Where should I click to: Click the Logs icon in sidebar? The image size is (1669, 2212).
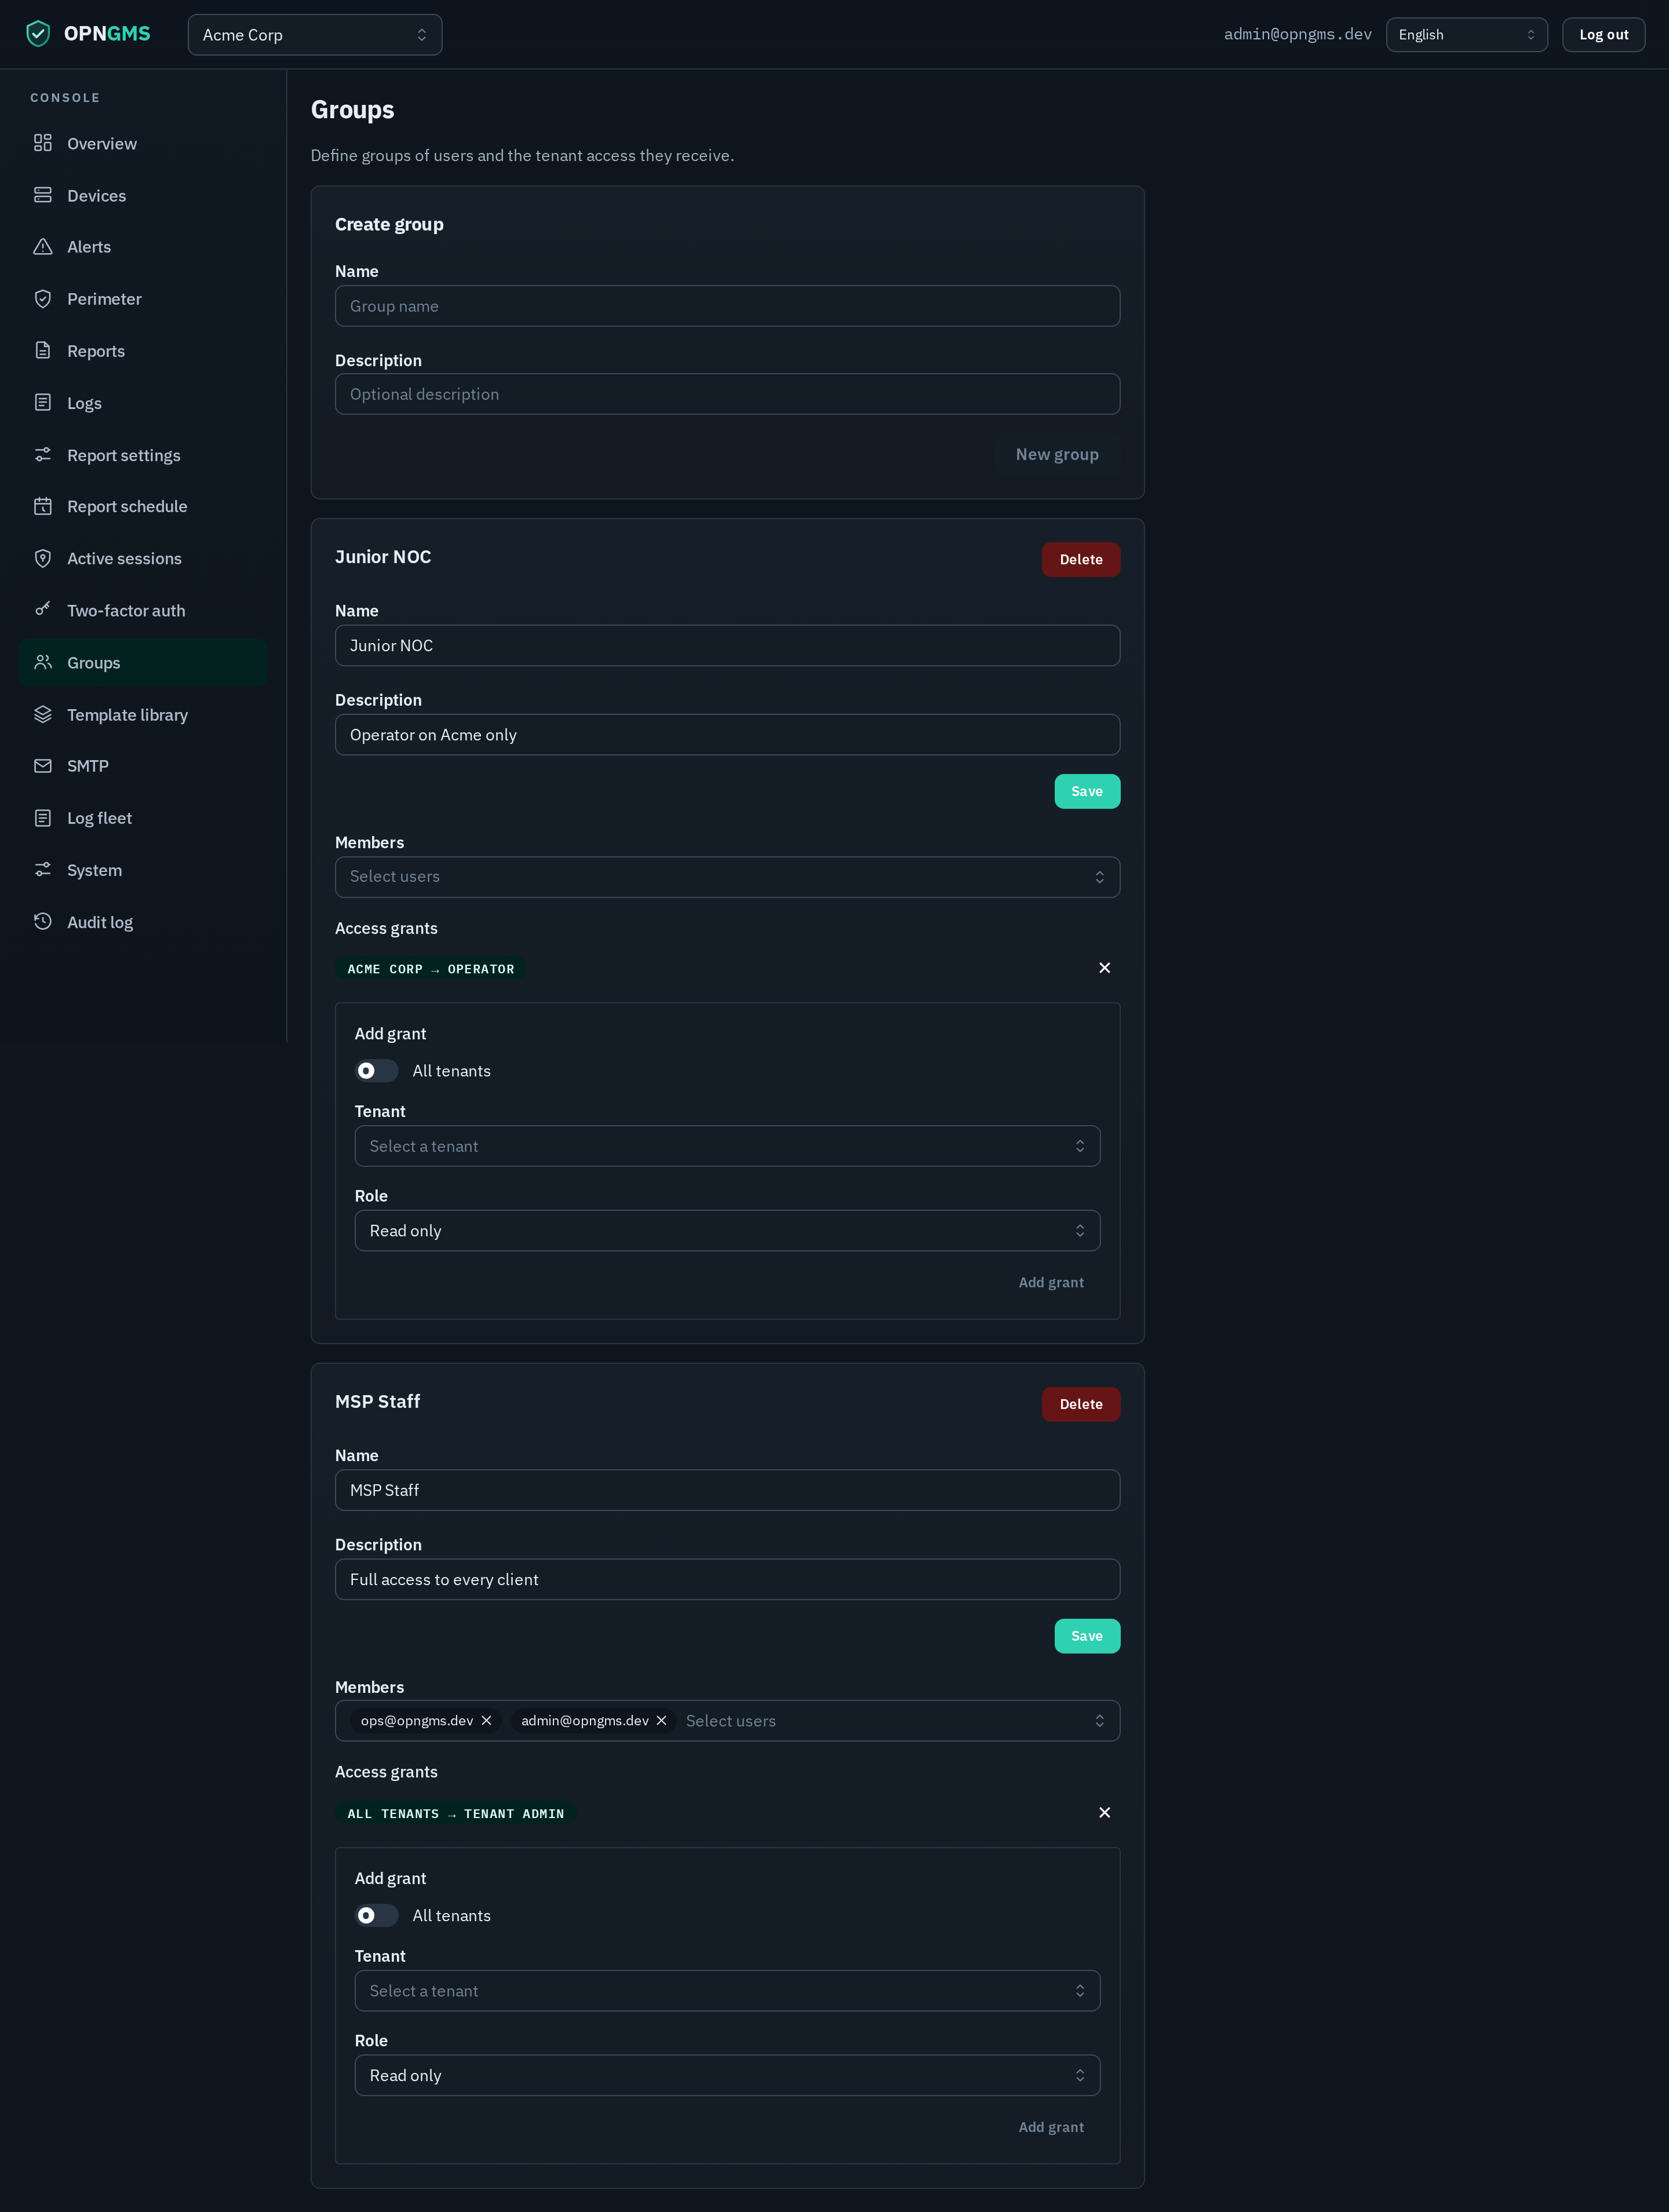43,403
